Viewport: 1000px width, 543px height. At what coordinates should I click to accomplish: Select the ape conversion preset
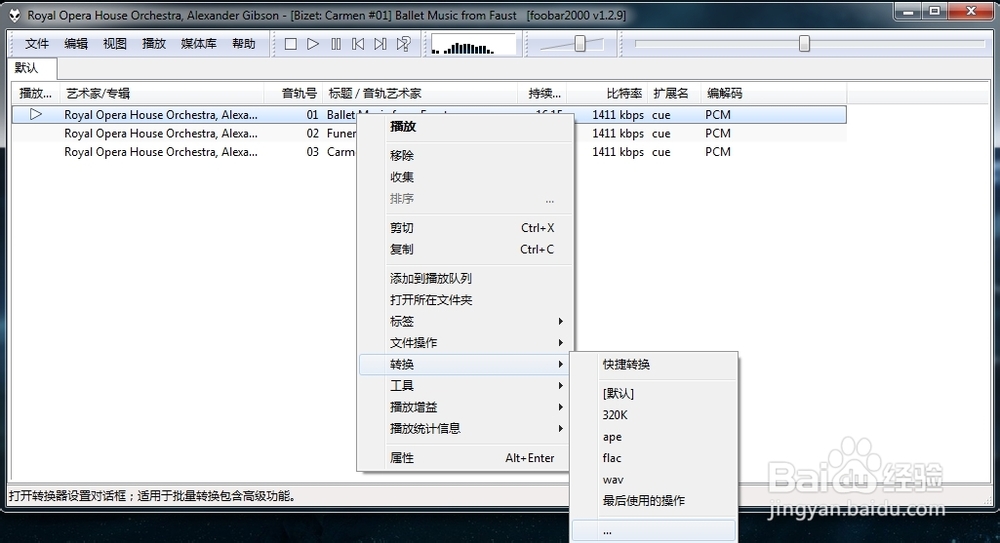(654, 436)
